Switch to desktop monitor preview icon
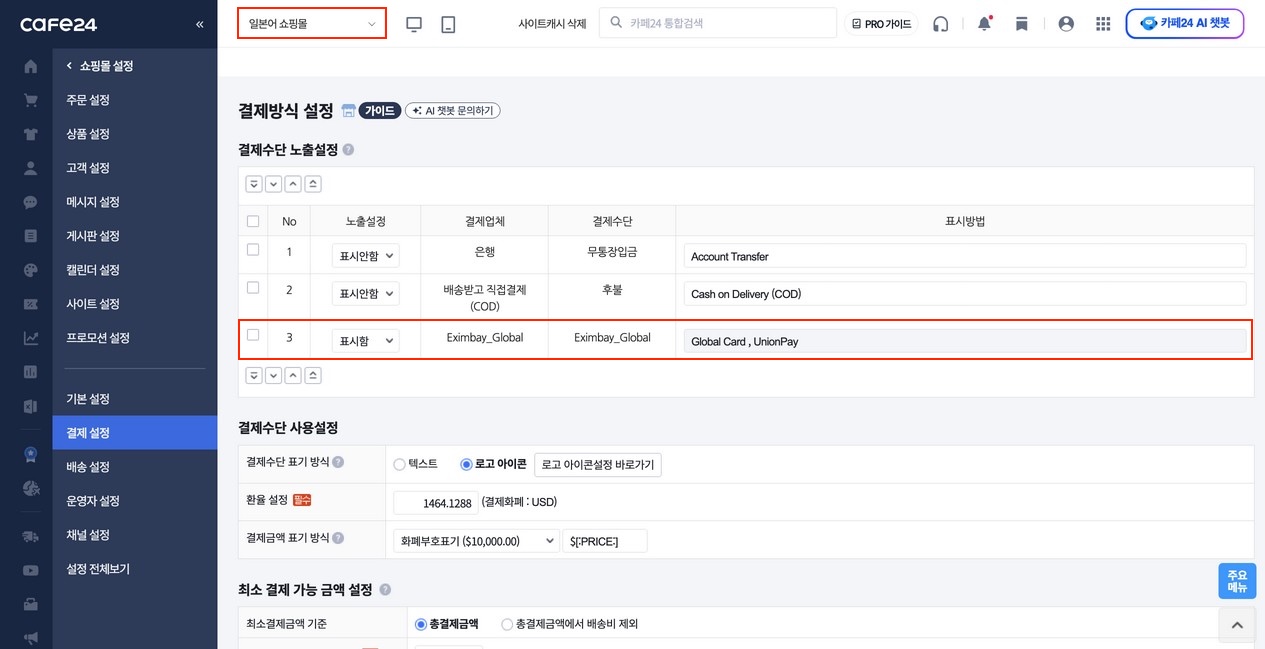 pos(414,24)
